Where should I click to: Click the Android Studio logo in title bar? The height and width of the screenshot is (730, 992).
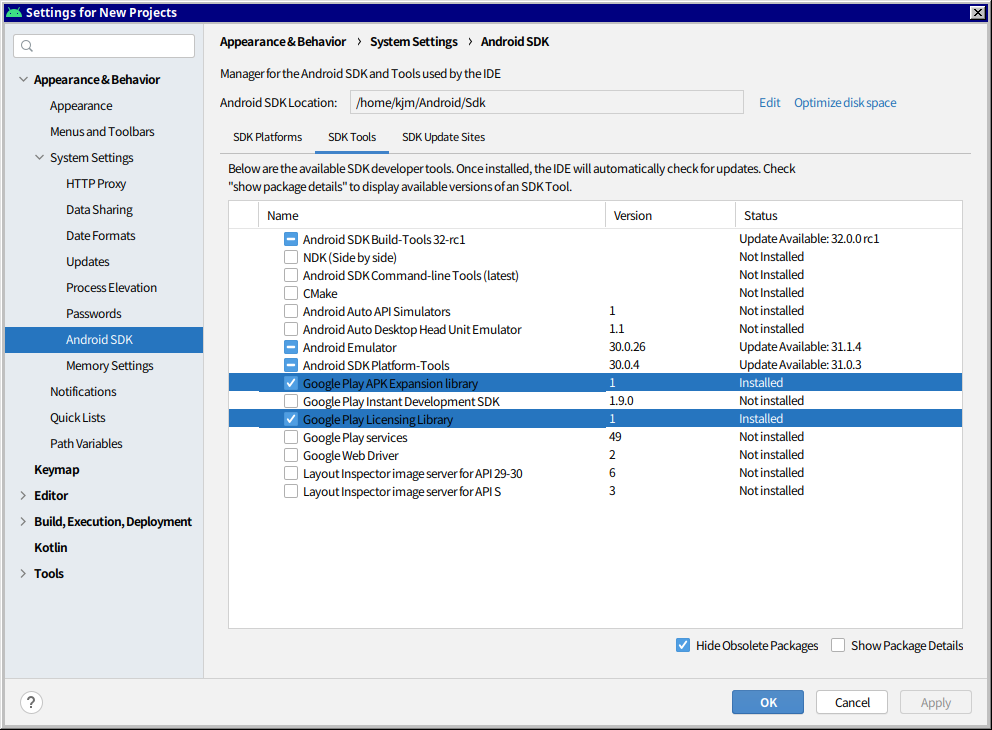14,12
